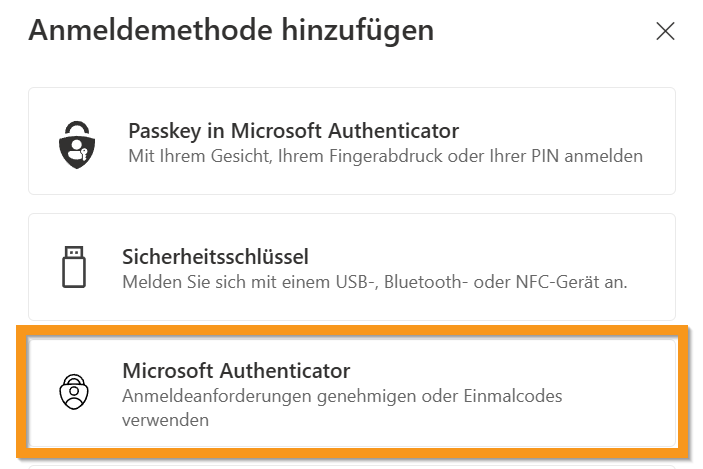Click the partially visible card at bottom

tap(351, 466)
